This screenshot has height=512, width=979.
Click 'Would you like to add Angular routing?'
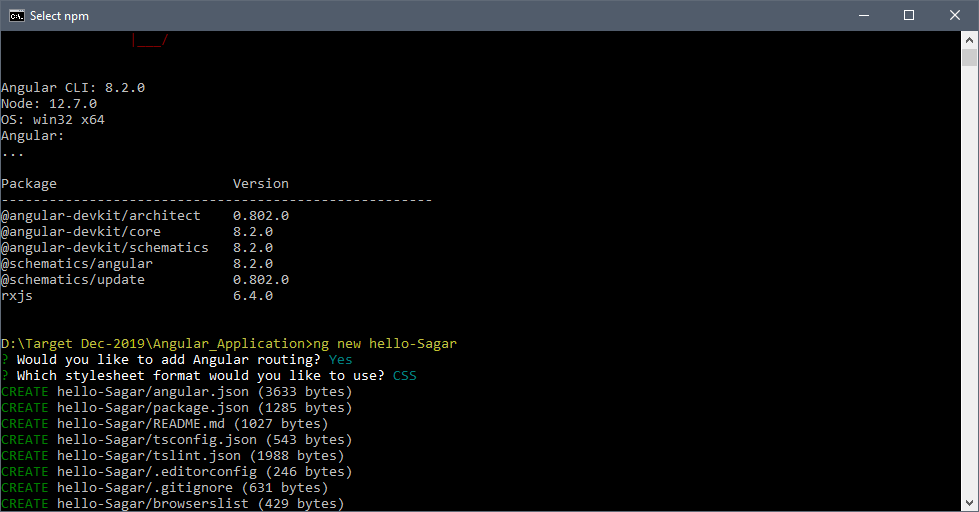[x=169, y=360]
